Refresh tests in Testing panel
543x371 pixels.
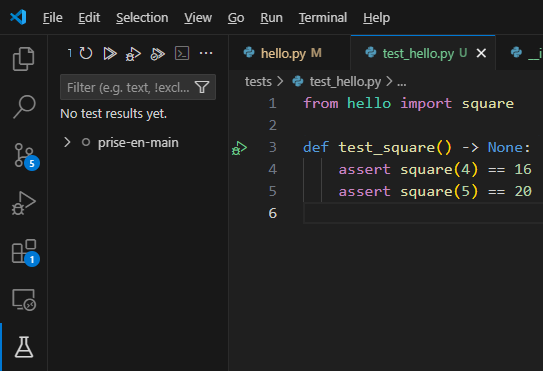(x=86, y=53)
